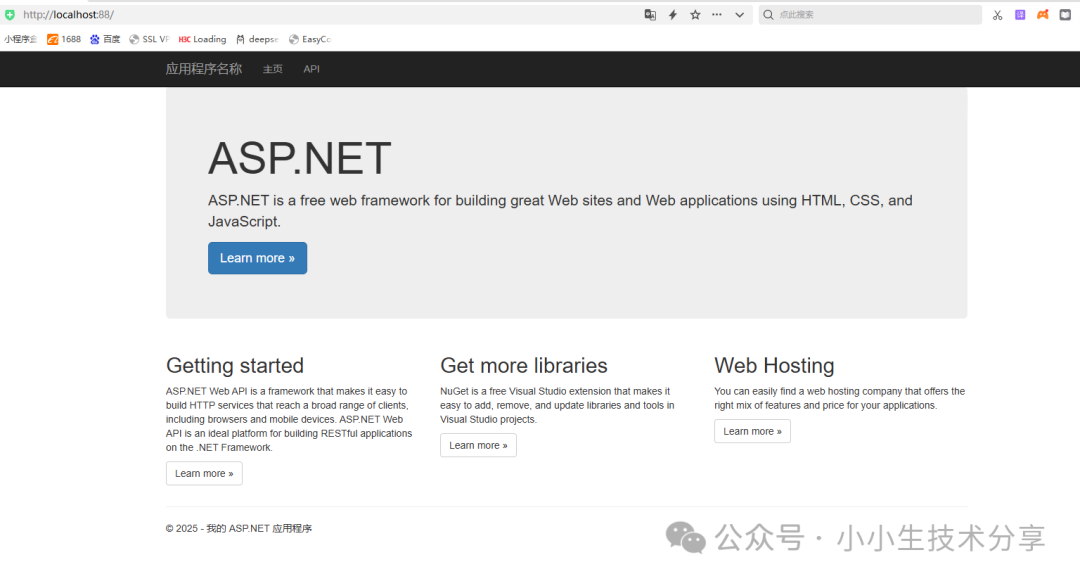Click Learn more under Web Hosting

(752, 431)
